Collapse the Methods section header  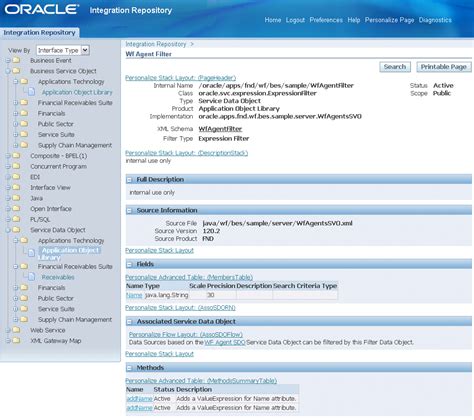129,368
